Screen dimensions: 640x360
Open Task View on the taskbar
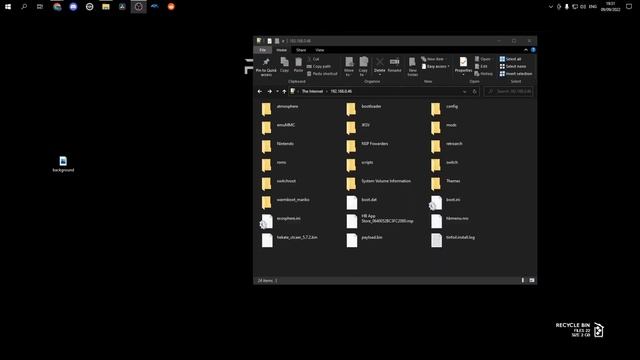(40, 7)
